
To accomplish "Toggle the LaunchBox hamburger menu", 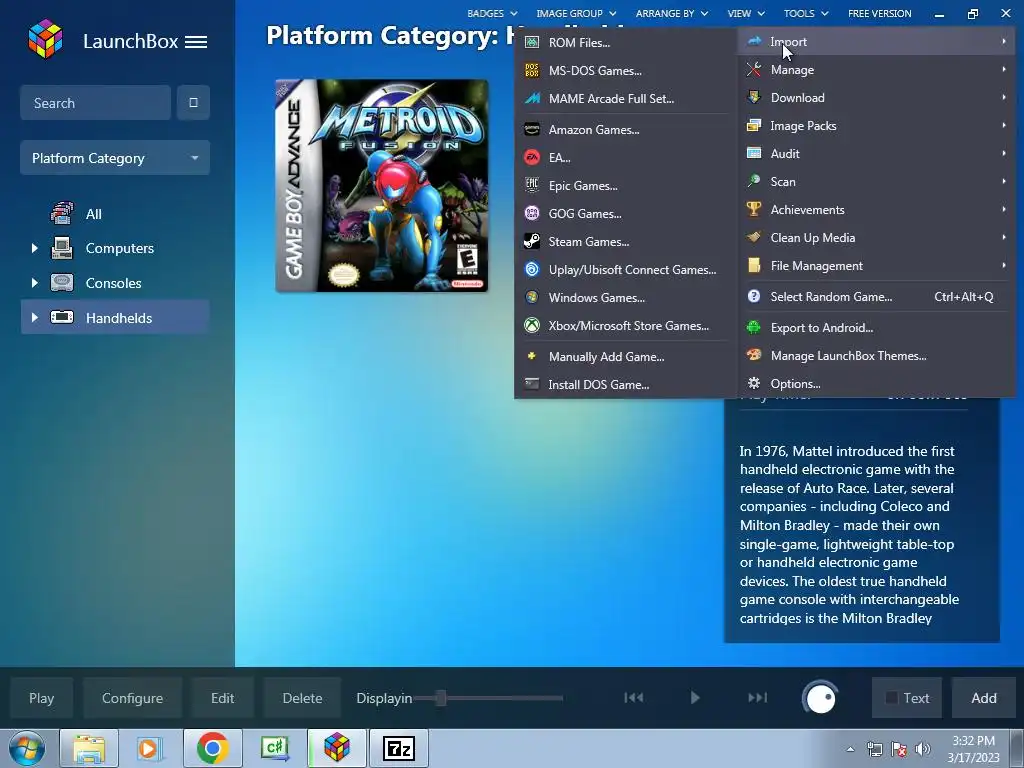I will (196, 42).
